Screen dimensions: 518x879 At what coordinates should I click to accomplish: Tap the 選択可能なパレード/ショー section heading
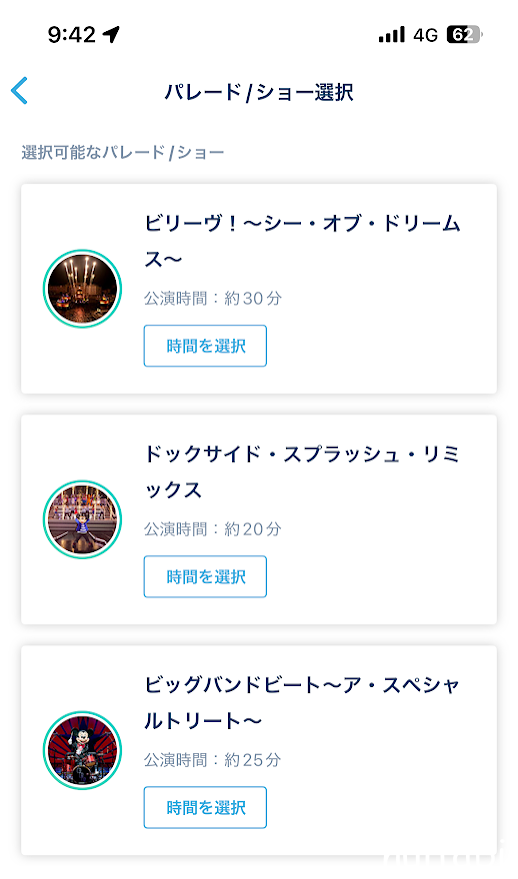click(123, 152)
